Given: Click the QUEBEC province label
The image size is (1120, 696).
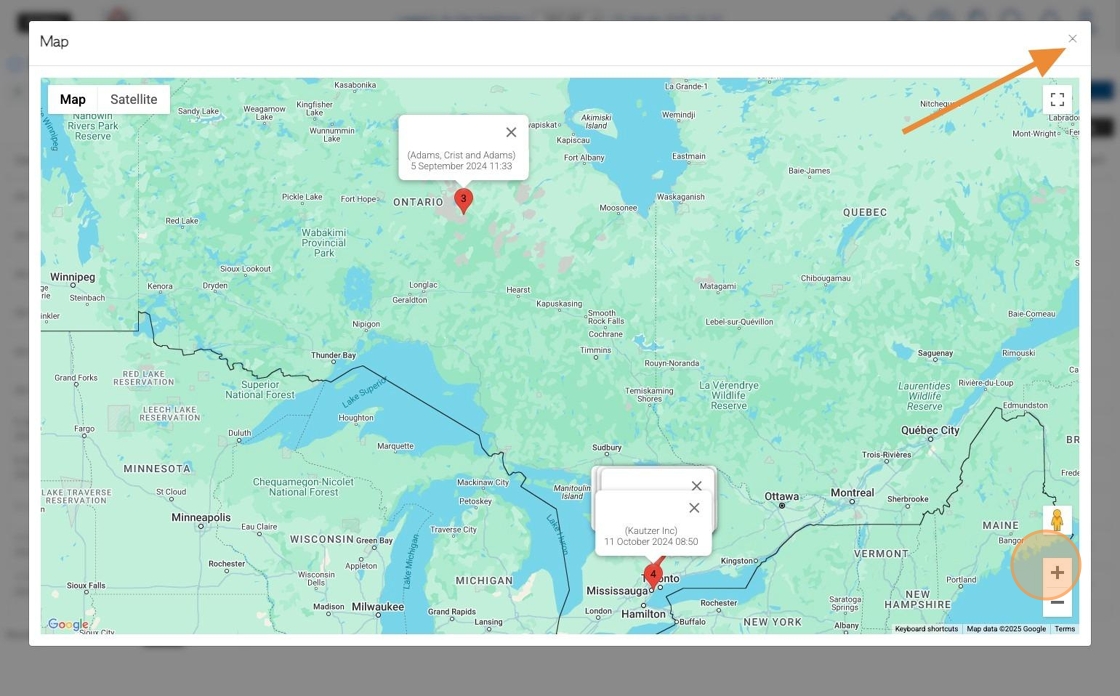Looking at the screenshot, I should 865,212.
